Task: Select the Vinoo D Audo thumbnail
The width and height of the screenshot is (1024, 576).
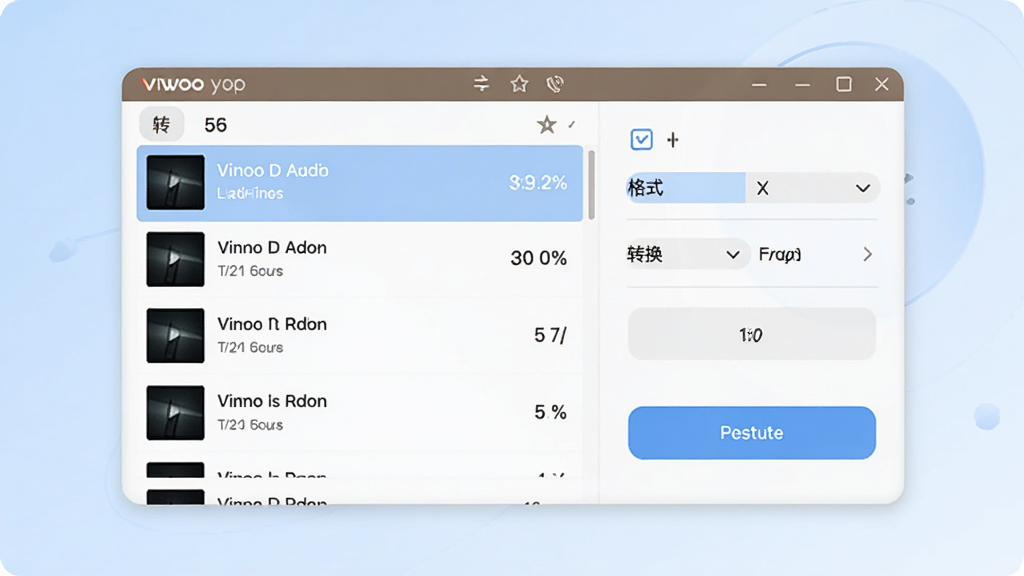Action: pyautogui.click(x=175, y=182)
